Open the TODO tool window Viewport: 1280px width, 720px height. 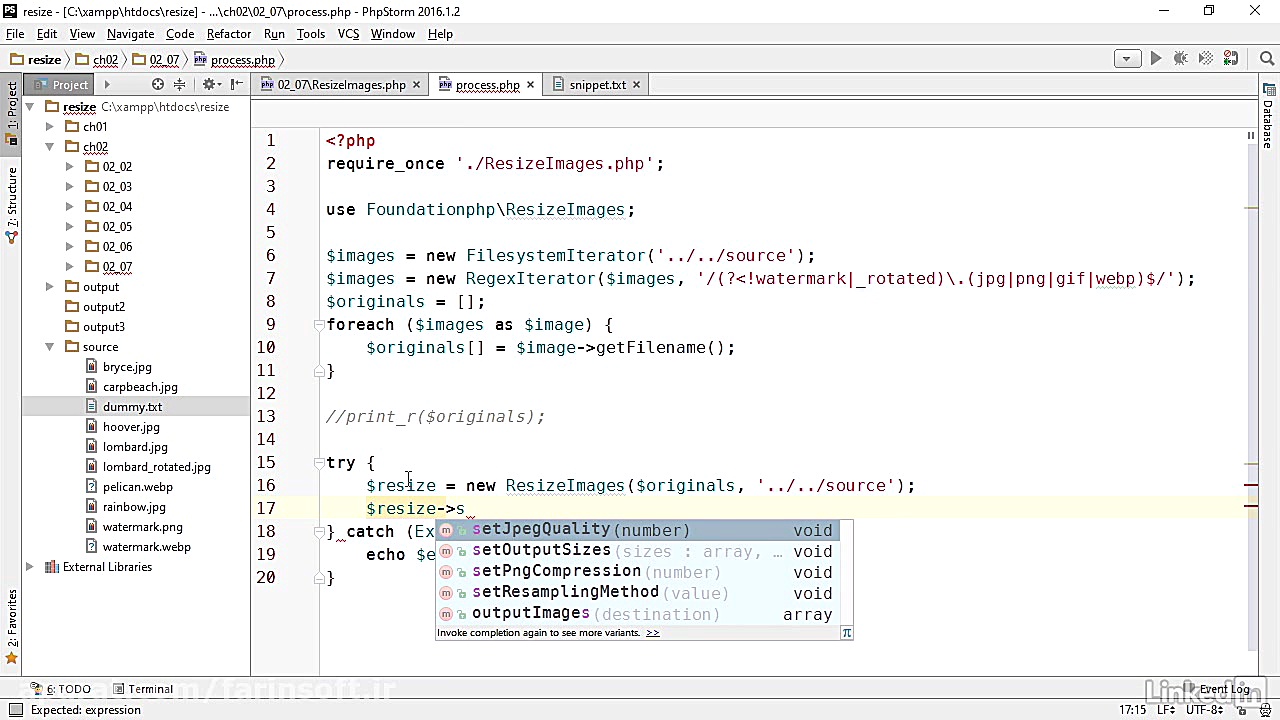click(61, 689)
